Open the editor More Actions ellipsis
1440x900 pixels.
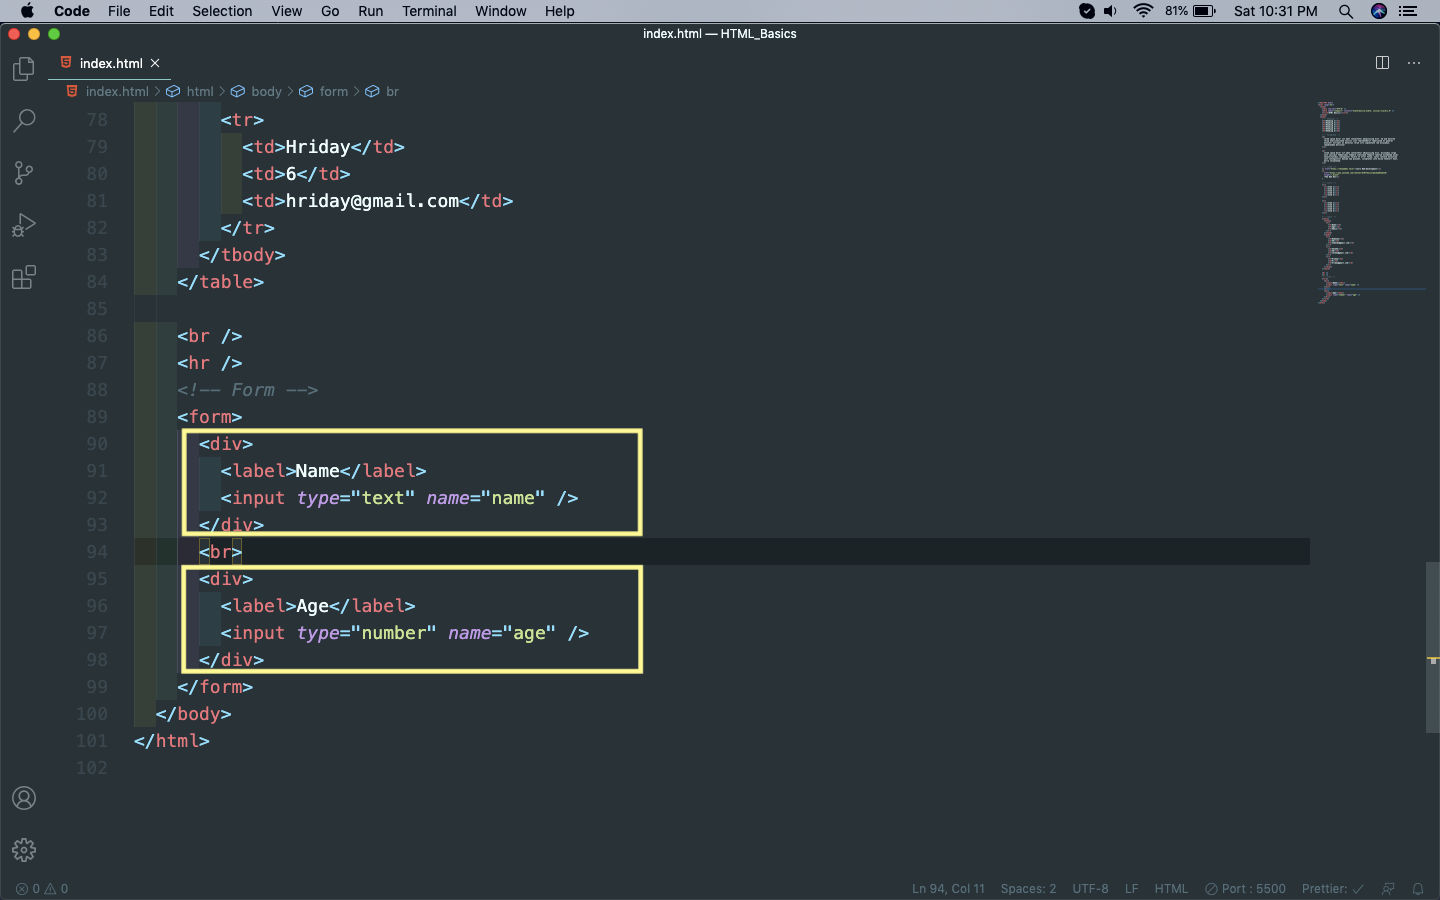tap(1414, 63)
